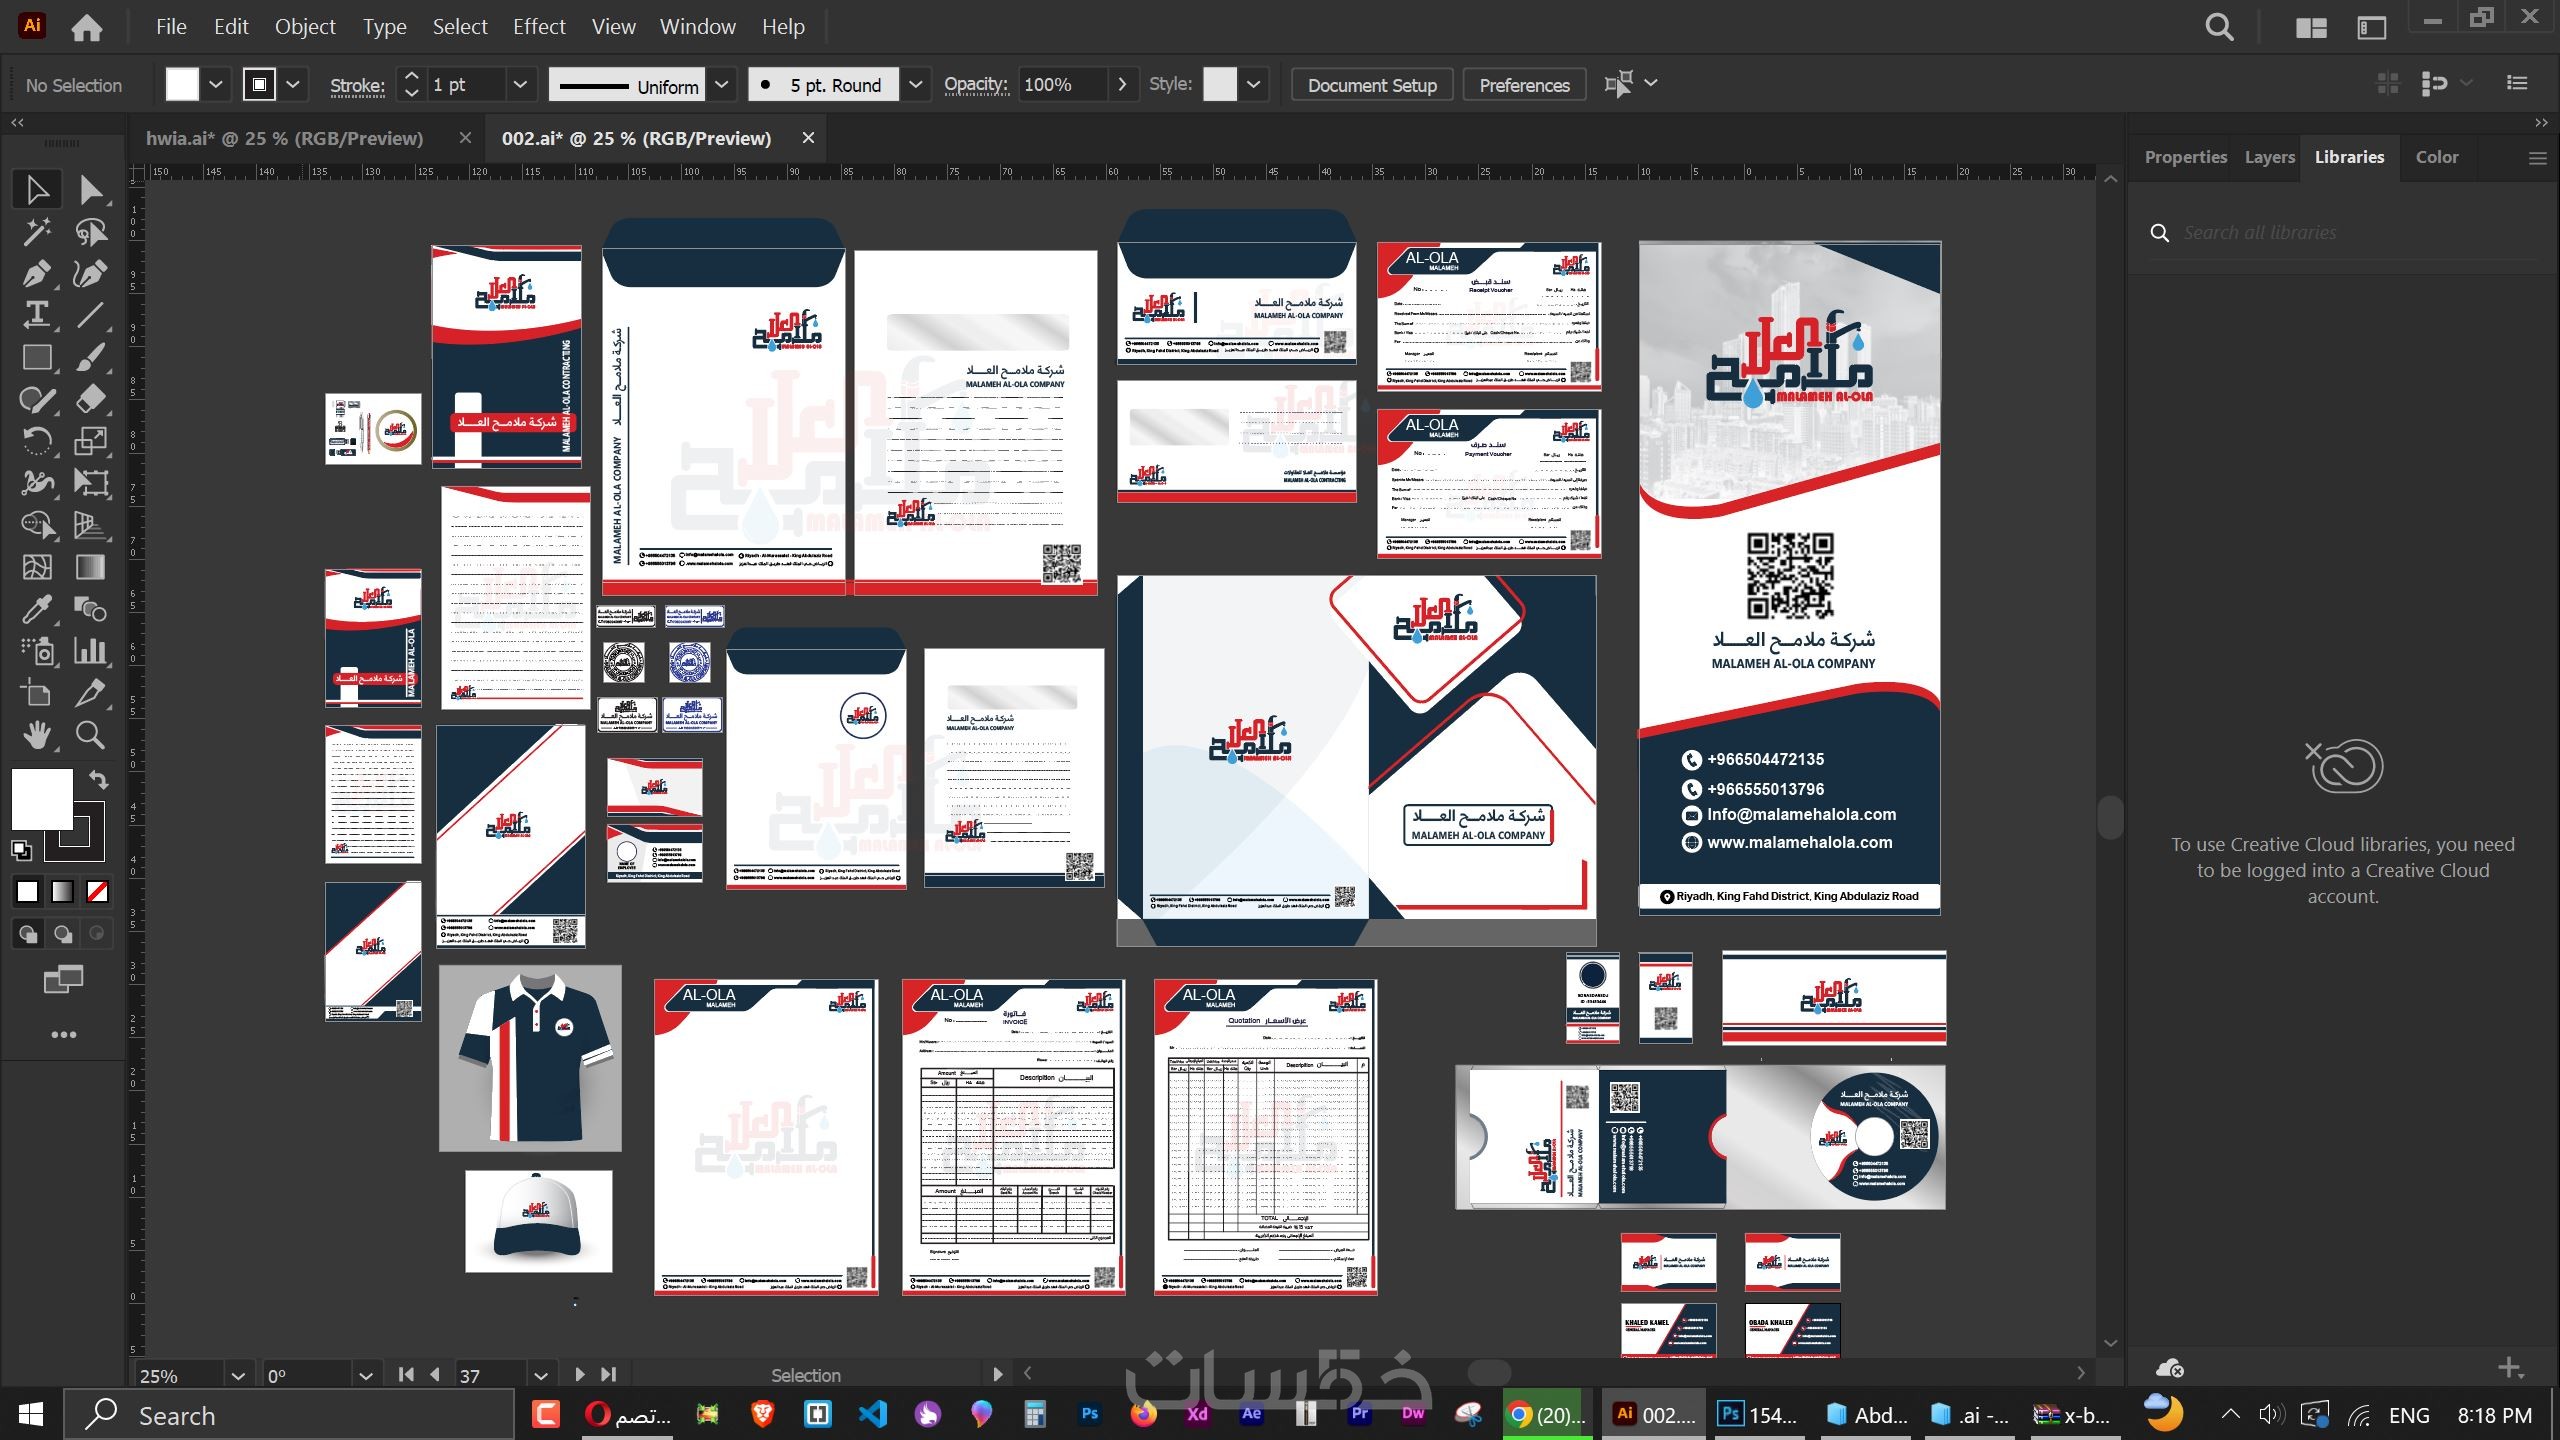Click the Document Setup button

(1371, 85)
